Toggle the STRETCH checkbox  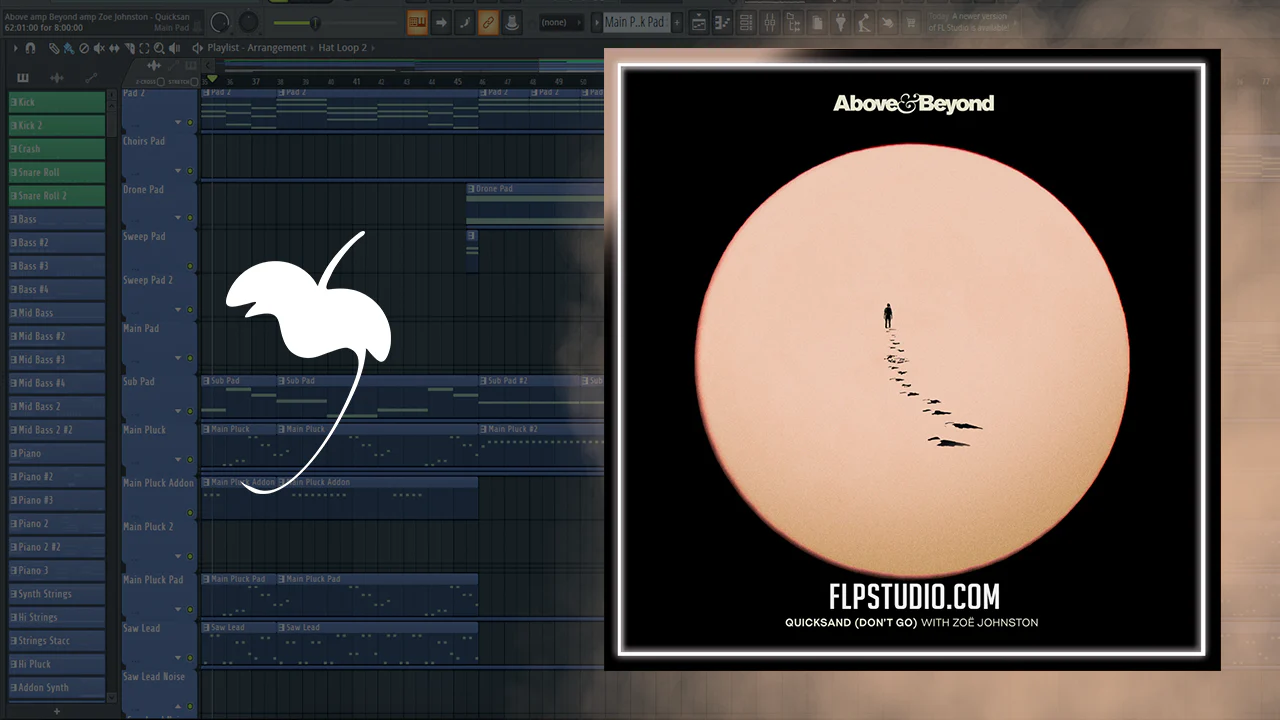195,80
